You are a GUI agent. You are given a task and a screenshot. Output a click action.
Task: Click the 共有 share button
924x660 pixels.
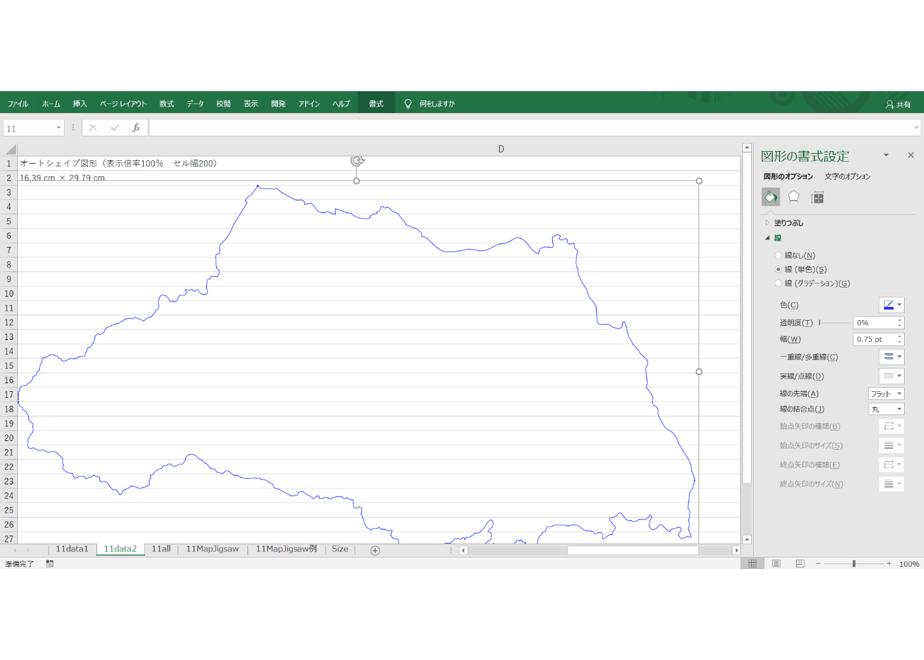(x=898, y=104)
